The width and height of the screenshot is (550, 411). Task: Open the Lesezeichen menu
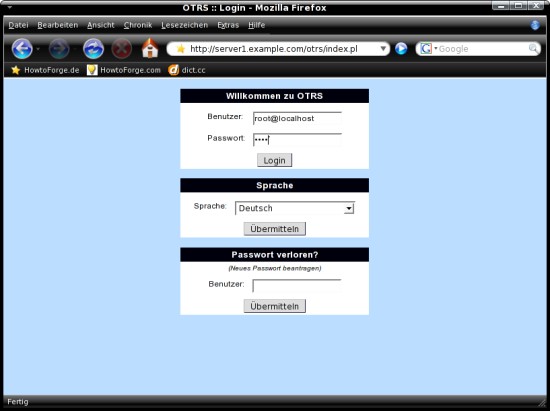pyautogui.click(x=185, y=25)
